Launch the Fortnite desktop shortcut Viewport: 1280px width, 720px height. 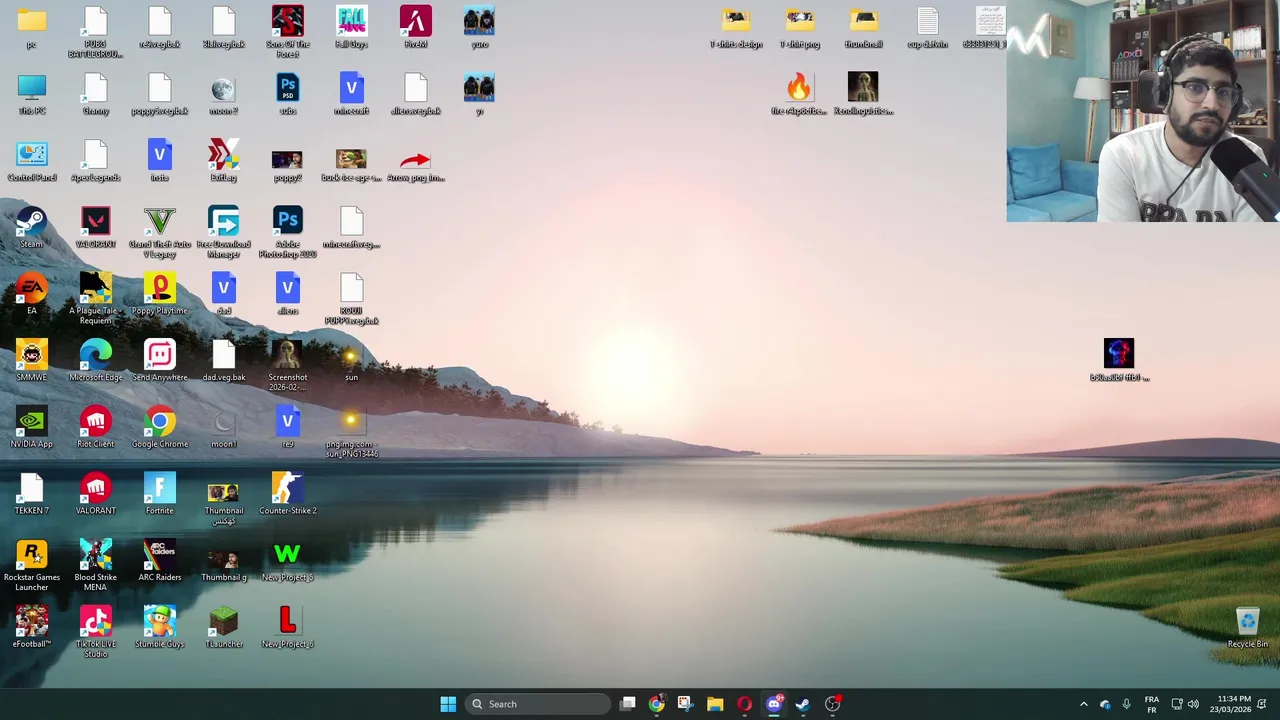pos(160,494)
